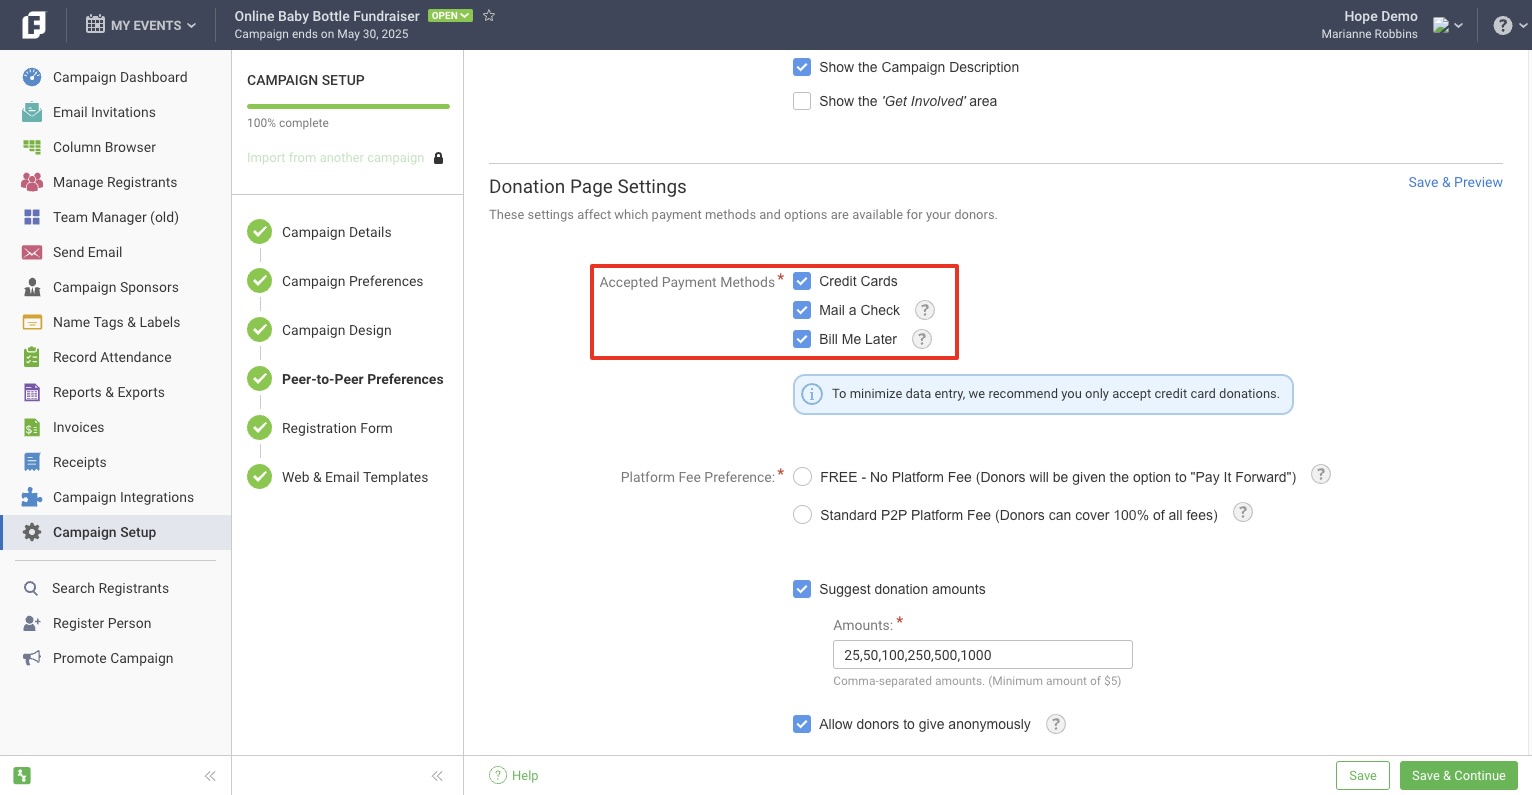The image size is (1532, 795).
Task: Go to Campaign Design setup step
Action: [x=336, y=330]
